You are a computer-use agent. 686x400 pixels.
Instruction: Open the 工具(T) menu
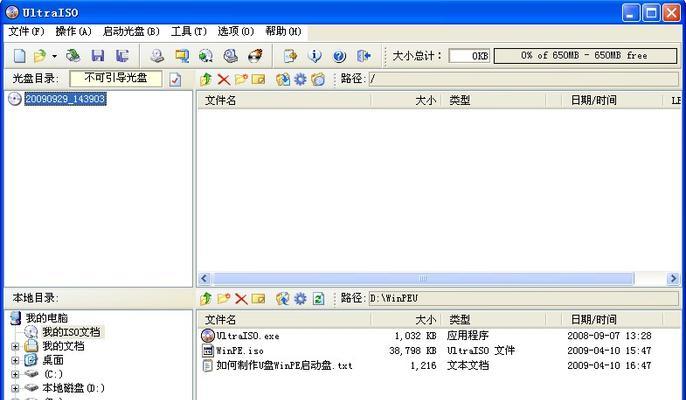[x=189, y=32]
